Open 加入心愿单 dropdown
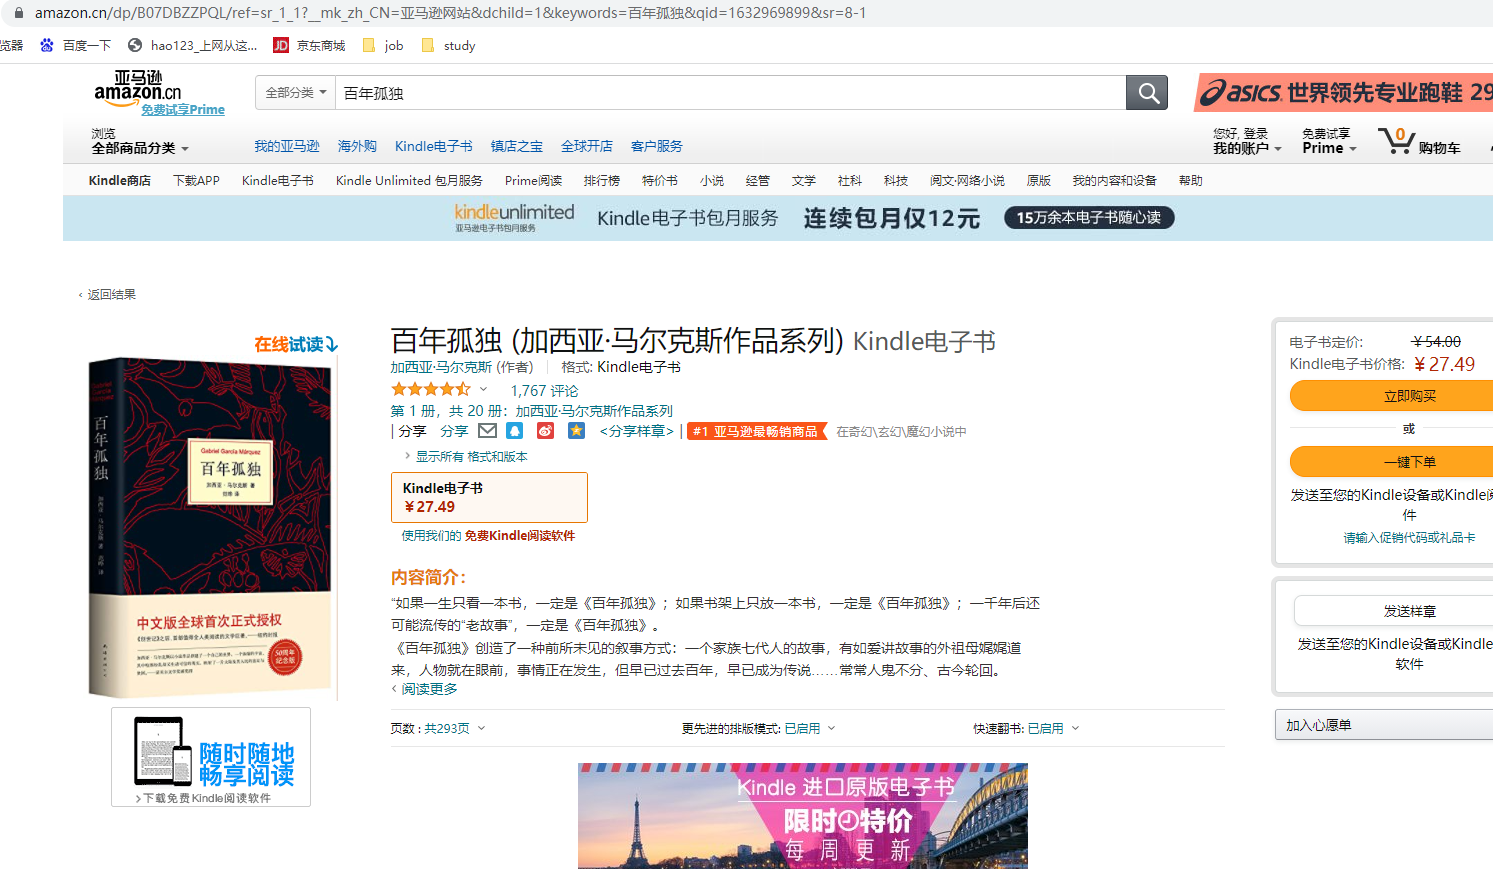Viewport: 1493px width, 869px height. click(x=1384, y=725)
